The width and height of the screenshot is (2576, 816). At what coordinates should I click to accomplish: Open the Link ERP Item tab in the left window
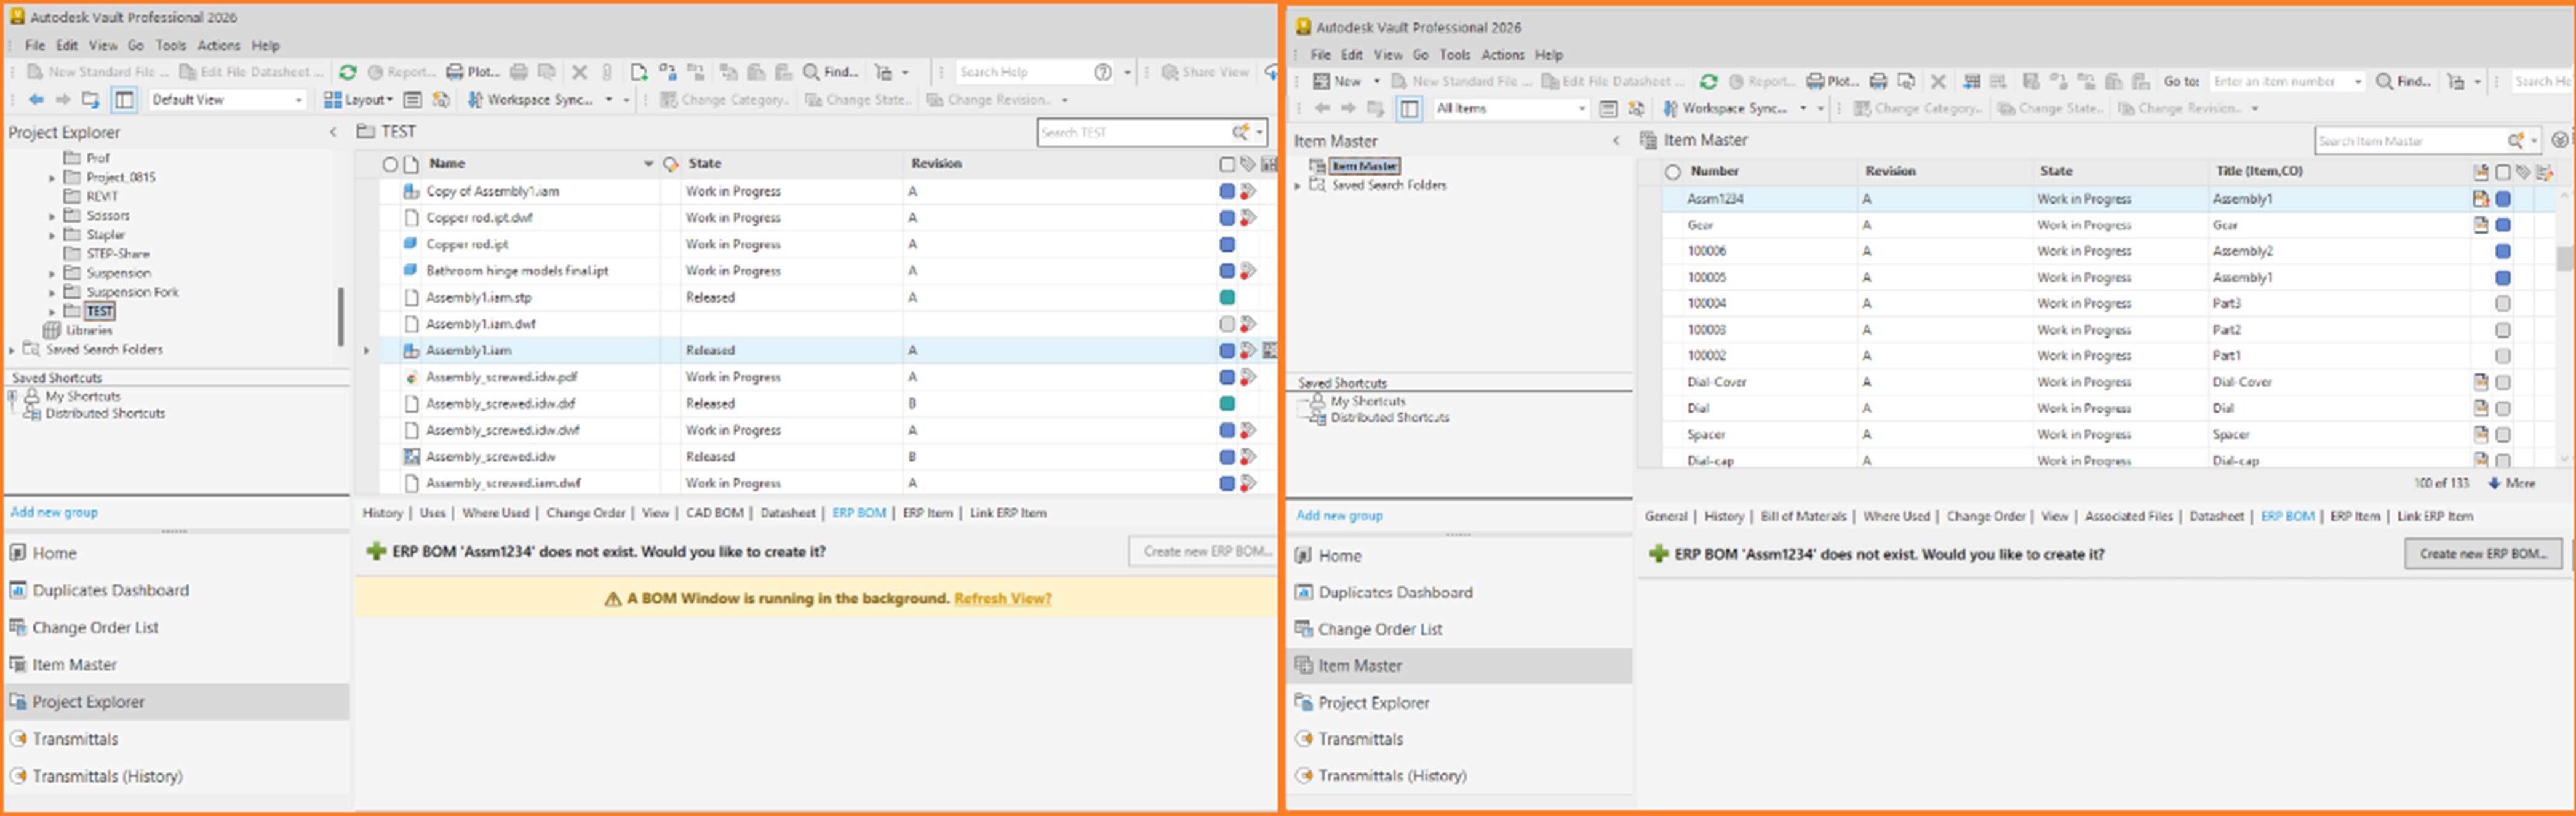[x=1008, y=513]
